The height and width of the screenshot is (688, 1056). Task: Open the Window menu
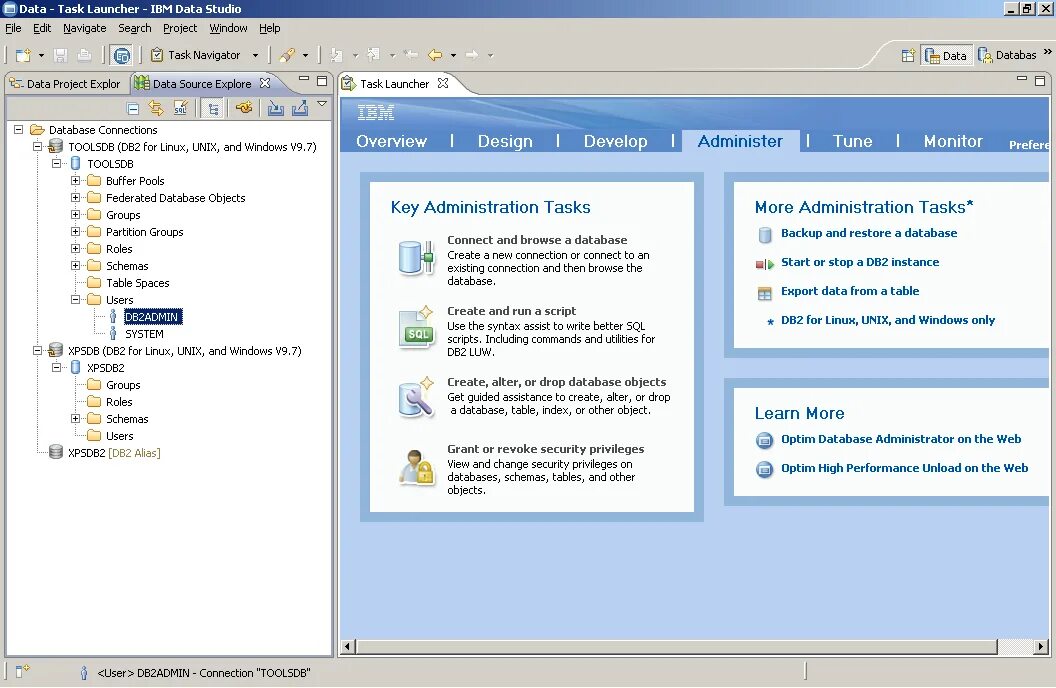coord(228,28)
